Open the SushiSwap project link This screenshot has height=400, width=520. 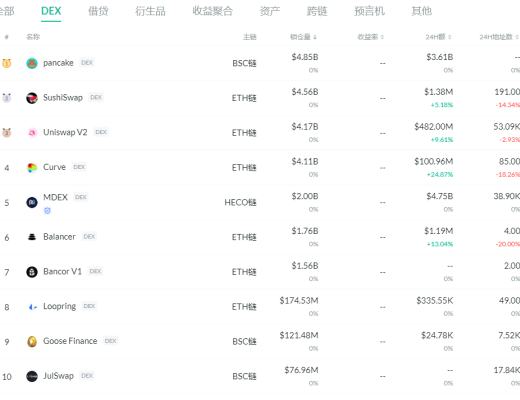click(63, 97)
